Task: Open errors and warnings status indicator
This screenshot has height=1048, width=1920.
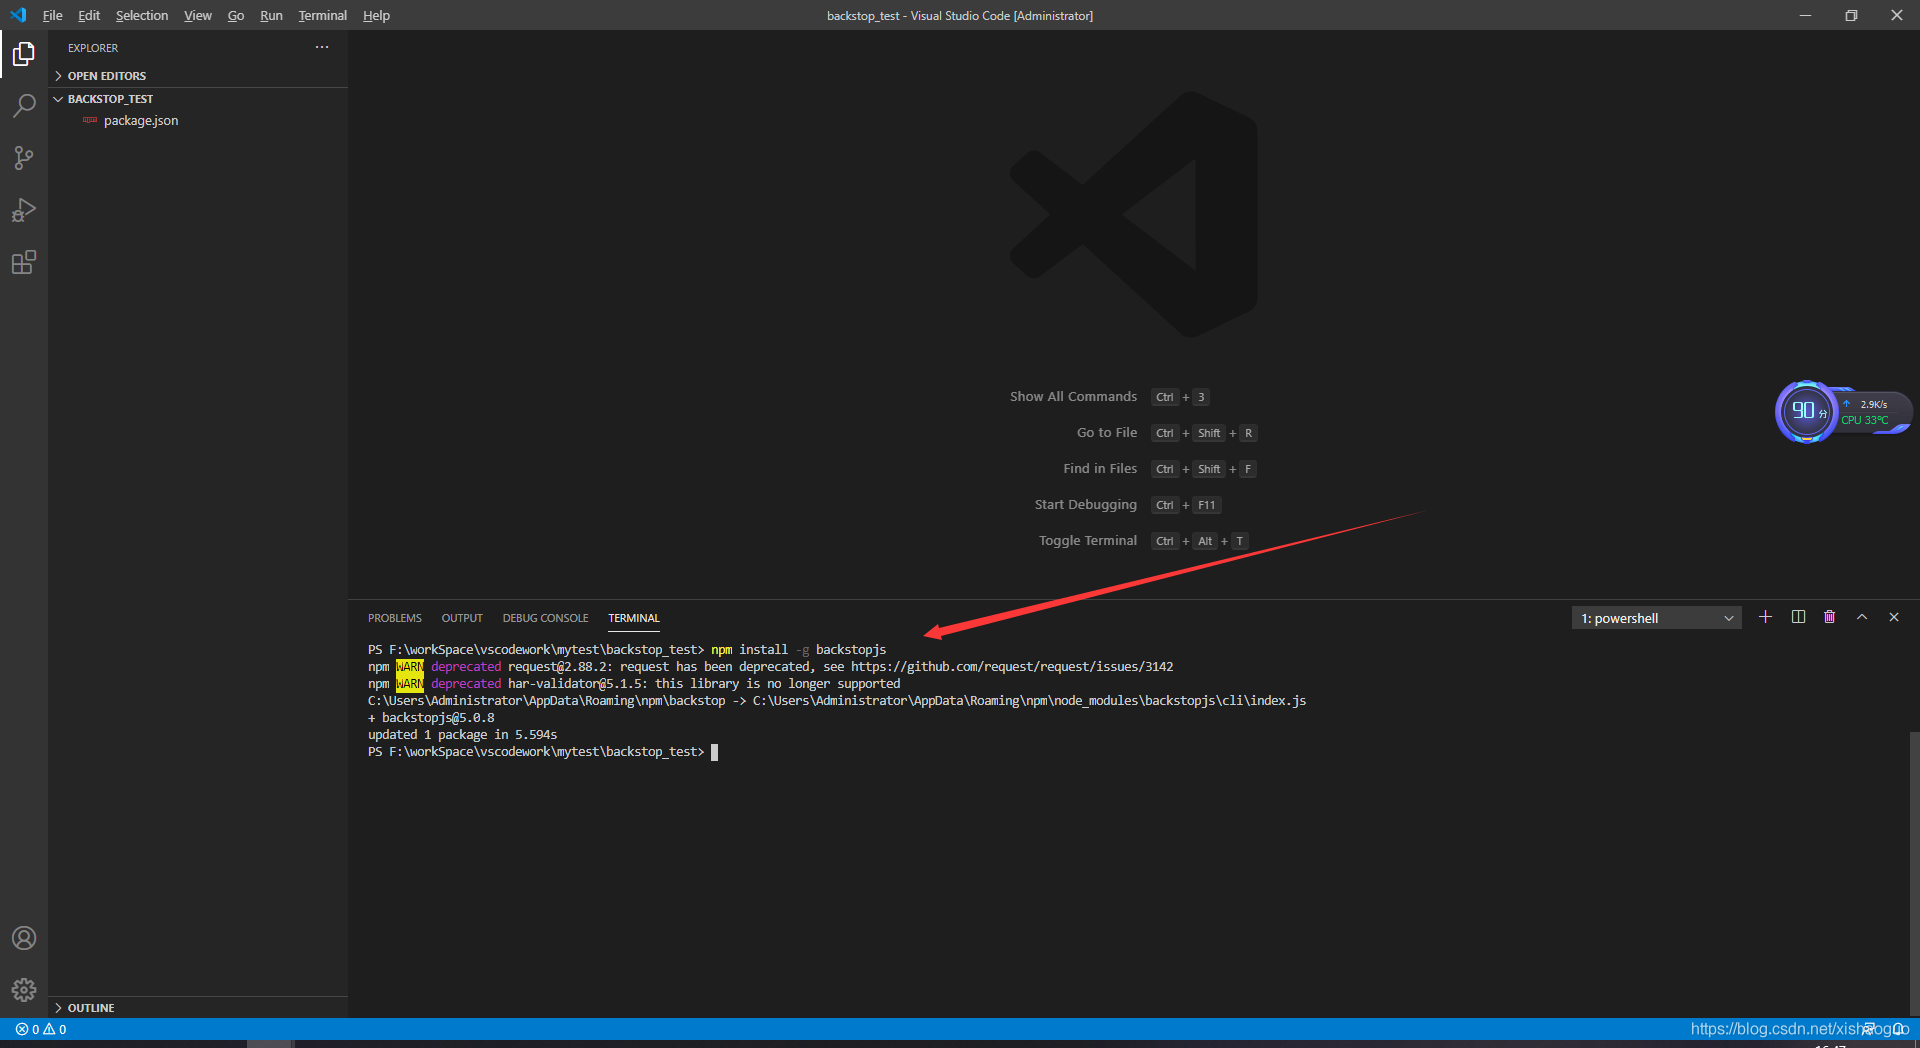Action: tap(41, 1029)
